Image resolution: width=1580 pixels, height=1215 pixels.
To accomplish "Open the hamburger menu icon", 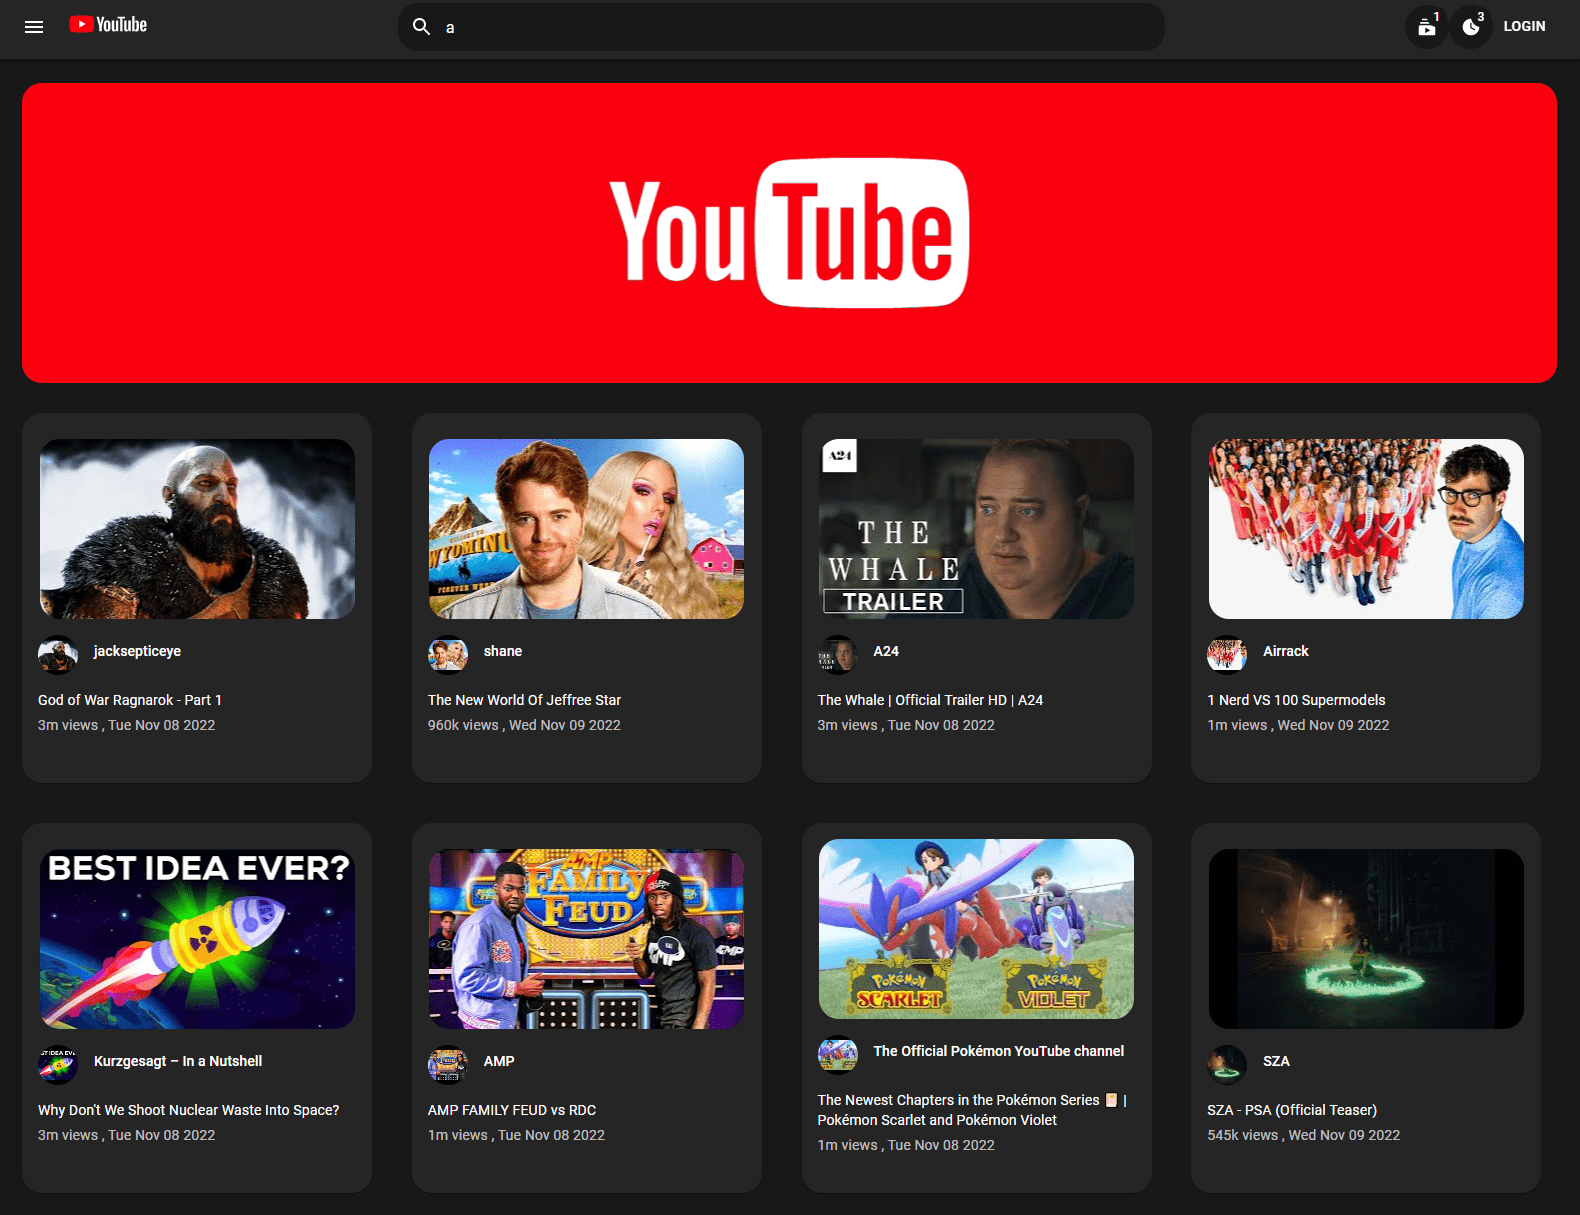I will [x=34, y=27].
